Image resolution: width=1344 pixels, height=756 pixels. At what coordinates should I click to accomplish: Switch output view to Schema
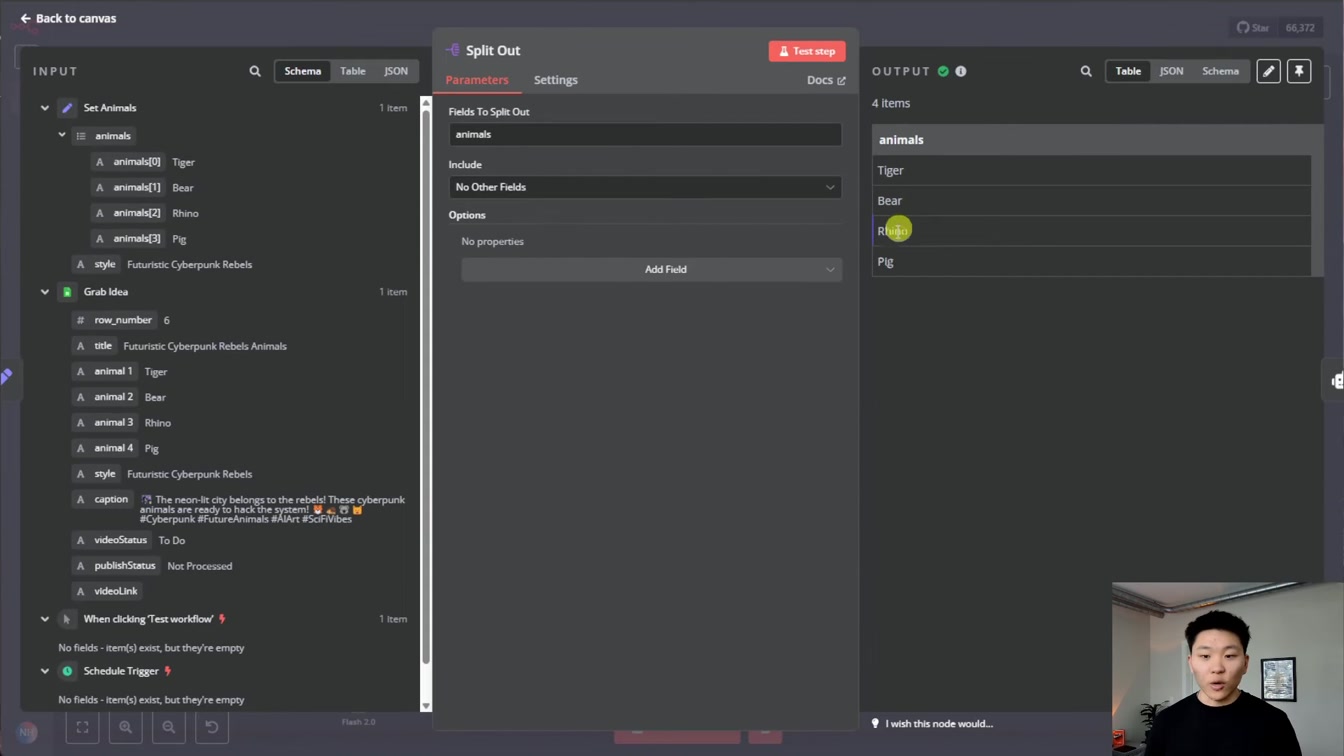(1220, 71)
